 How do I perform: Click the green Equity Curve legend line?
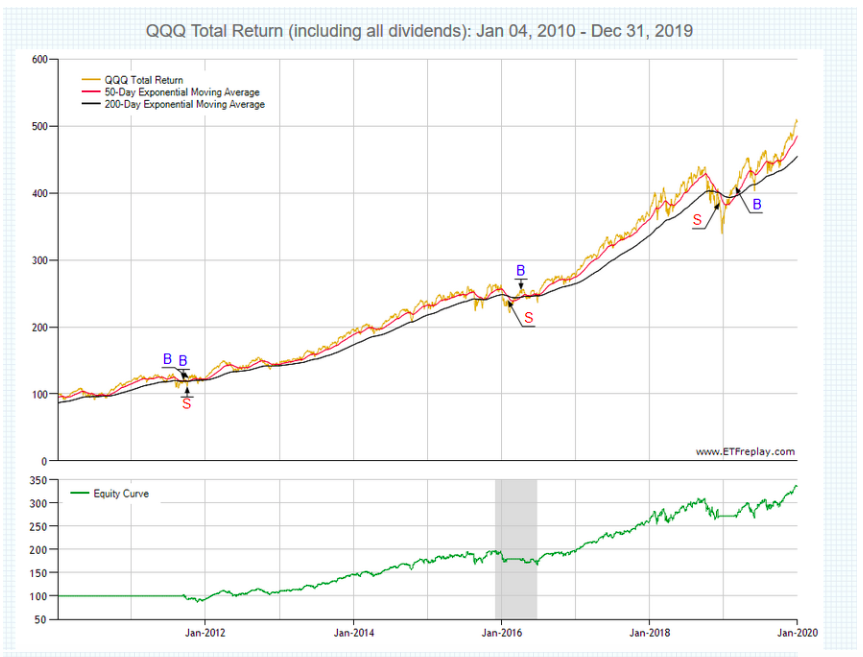point(80,493)
